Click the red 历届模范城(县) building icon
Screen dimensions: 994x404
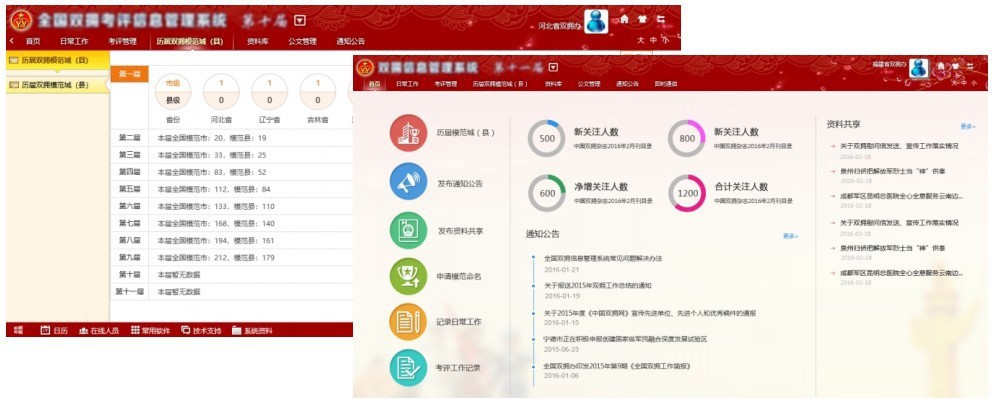(409, 134)
